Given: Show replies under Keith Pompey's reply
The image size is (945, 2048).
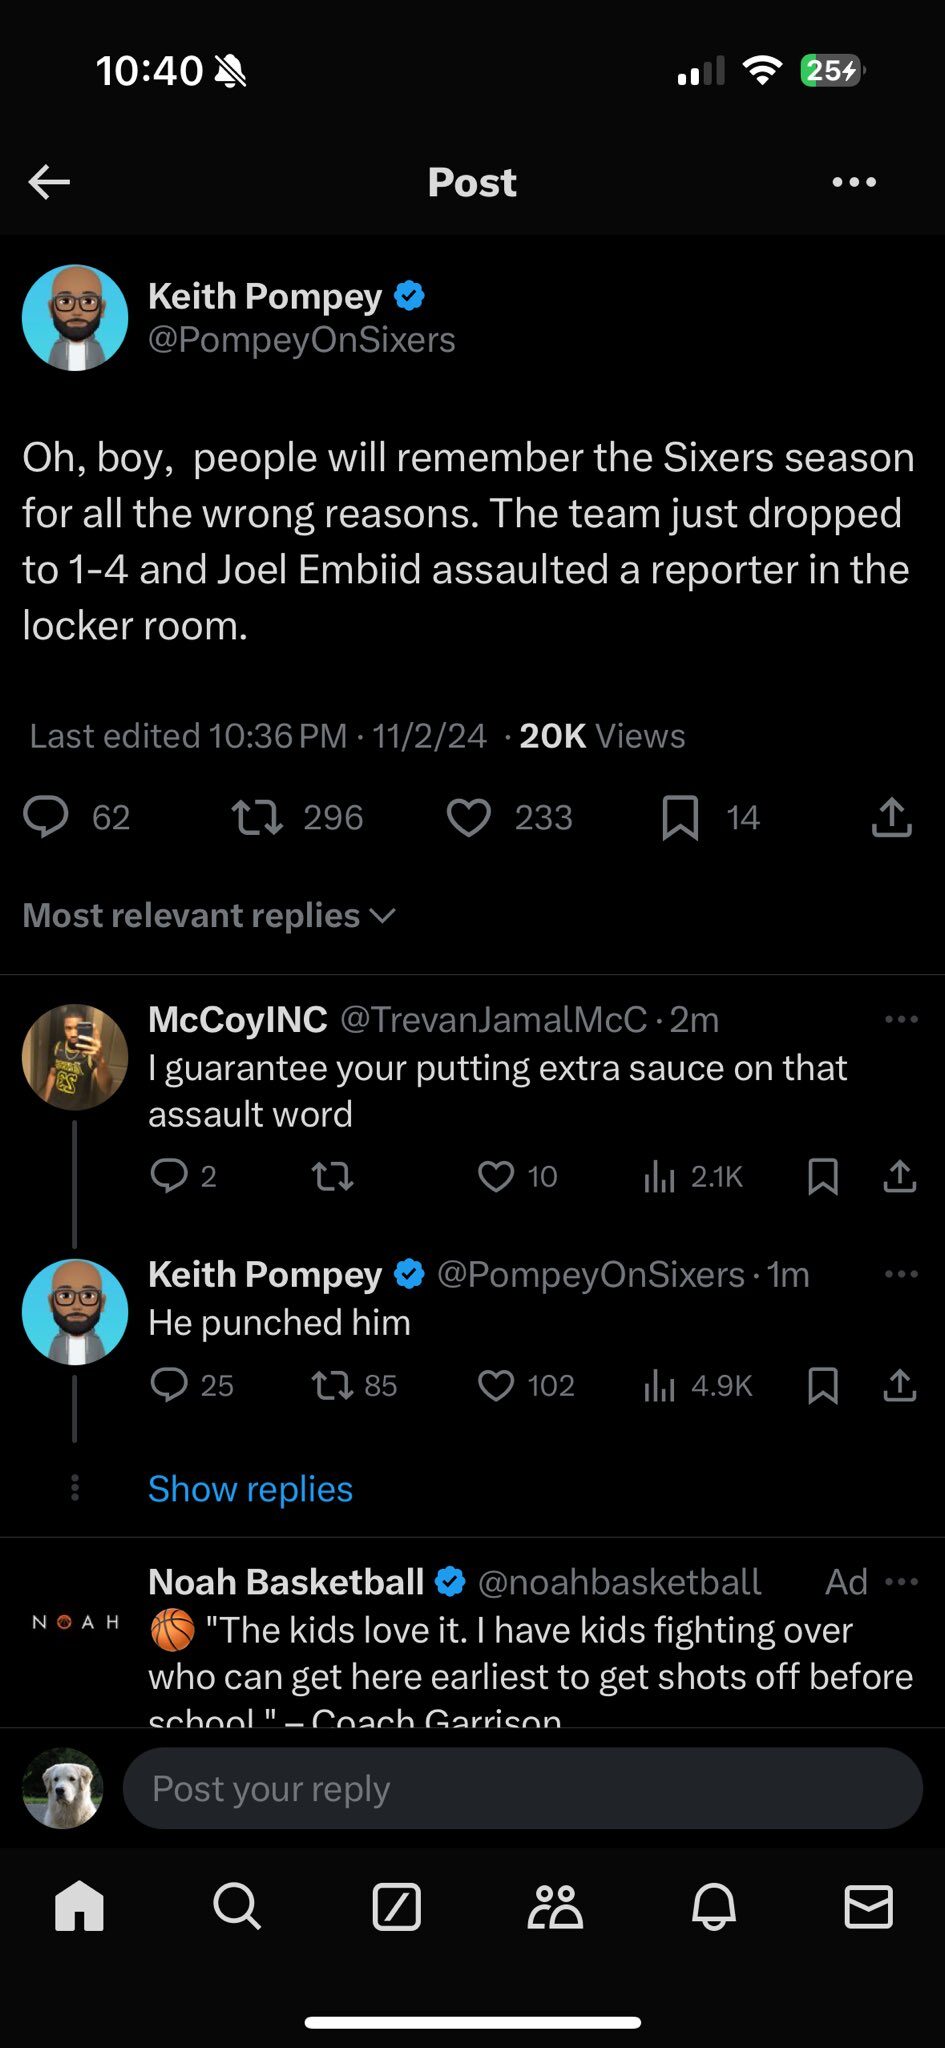Looking at the screenshot, I should (x=250, y=1489).
